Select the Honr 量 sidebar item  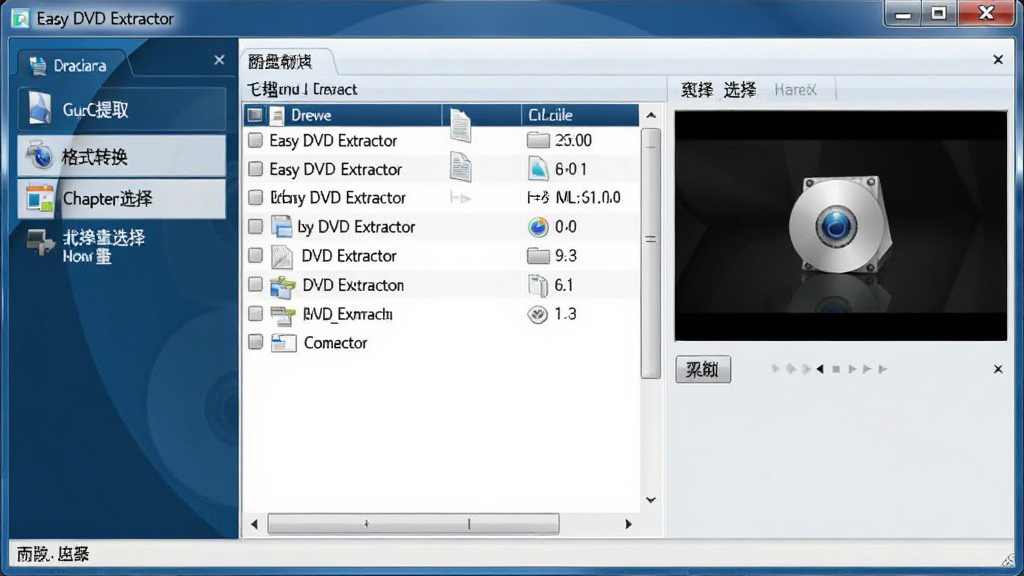(122, 246)
